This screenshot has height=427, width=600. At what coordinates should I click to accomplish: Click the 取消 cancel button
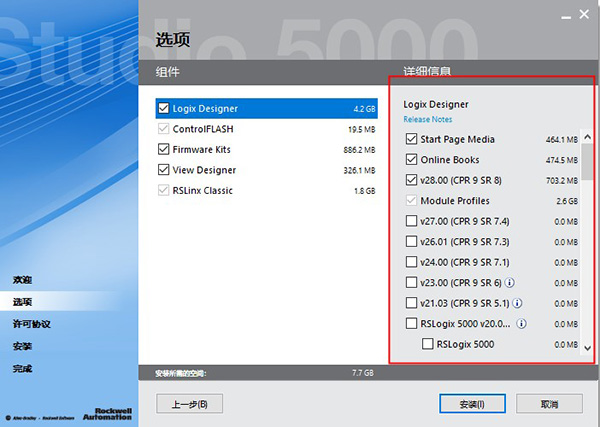click(x=549, y=404)
